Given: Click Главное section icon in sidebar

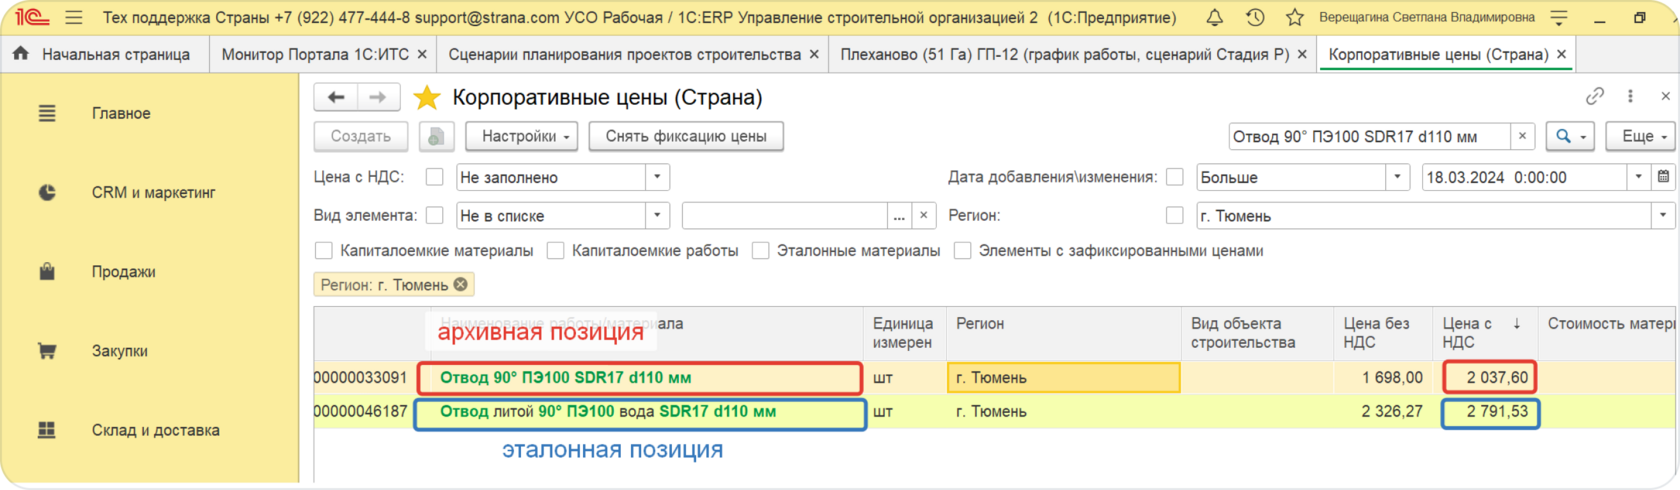Looking at the screenshot, I should [47, 113].
